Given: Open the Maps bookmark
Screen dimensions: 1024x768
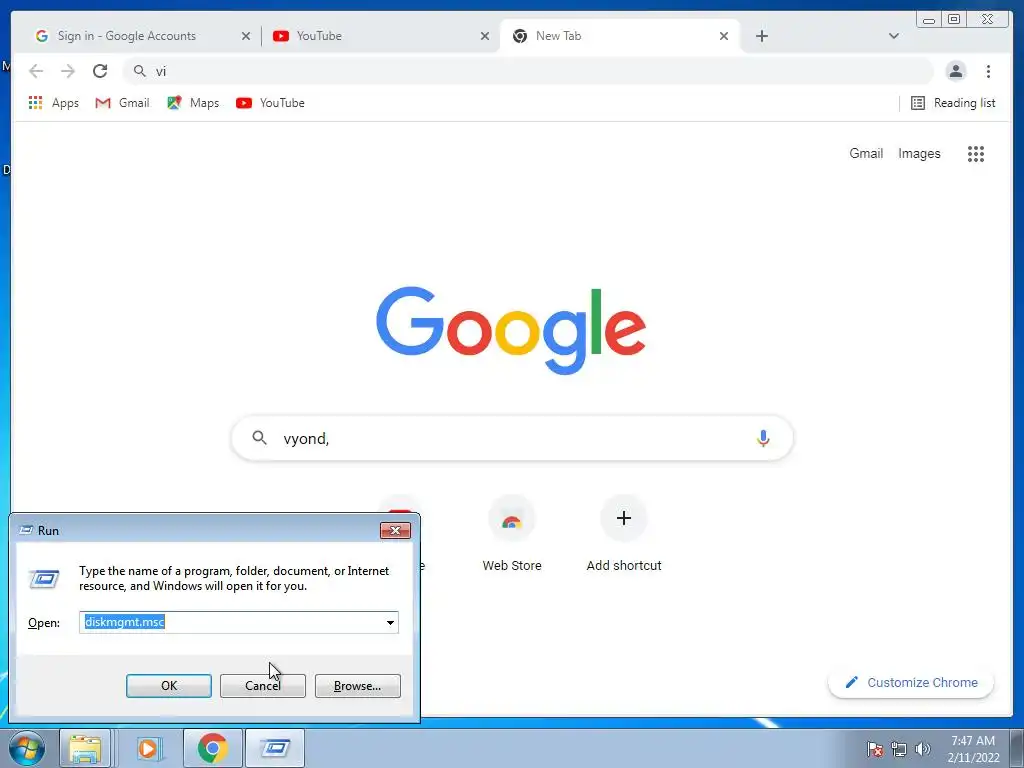Looking at the screenshot, I should 193,103.
